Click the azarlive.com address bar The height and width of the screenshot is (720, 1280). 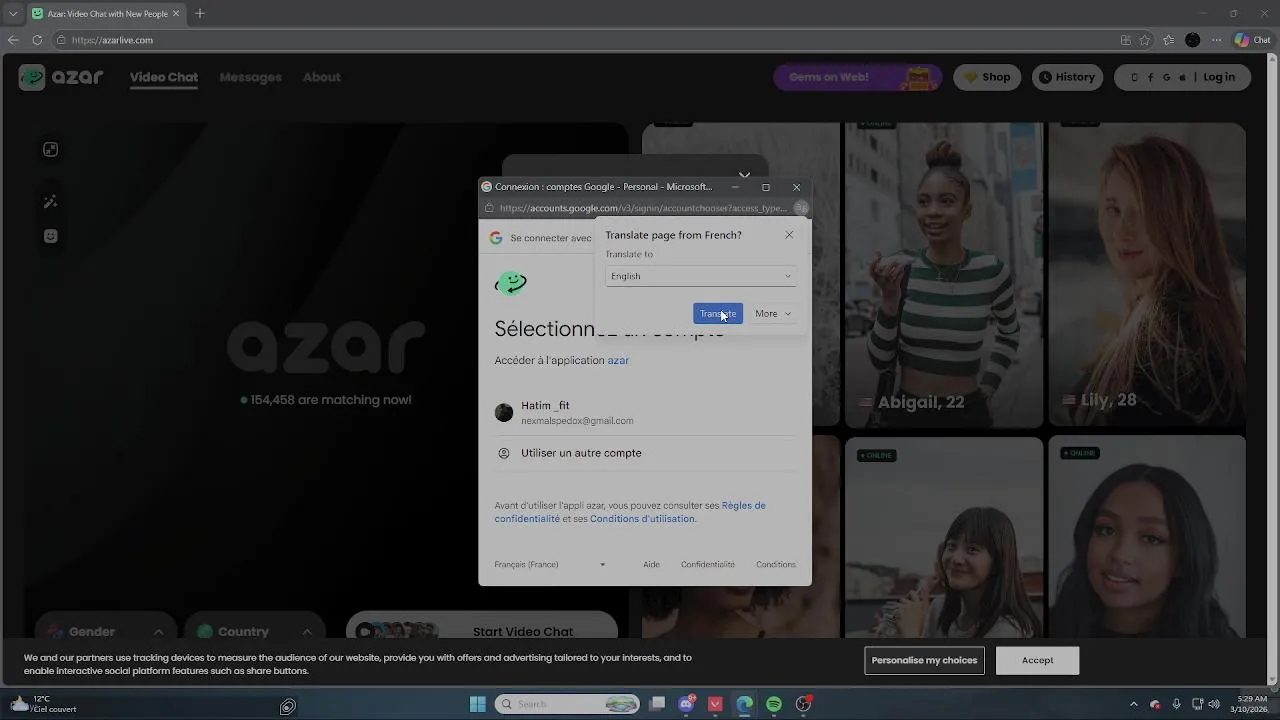coord(580,40)
